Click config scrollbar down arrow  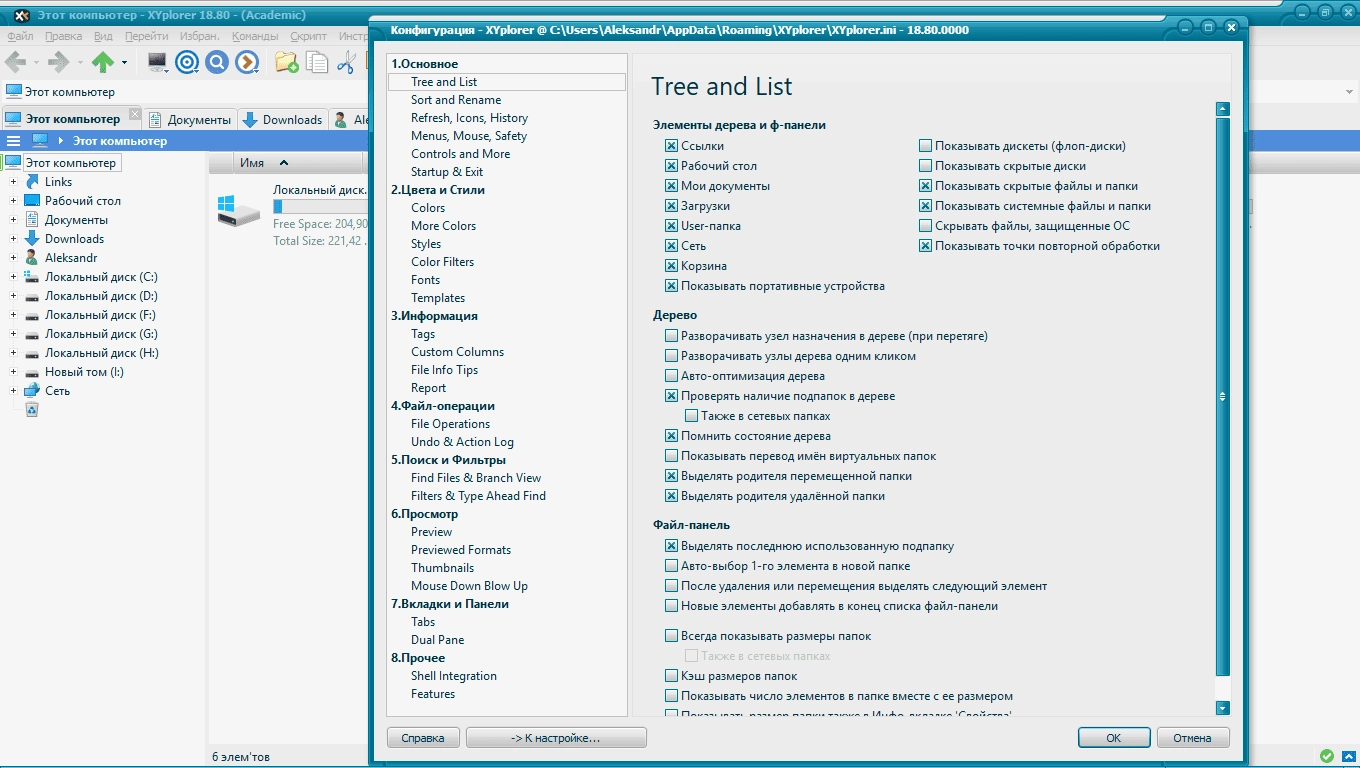1222,708
